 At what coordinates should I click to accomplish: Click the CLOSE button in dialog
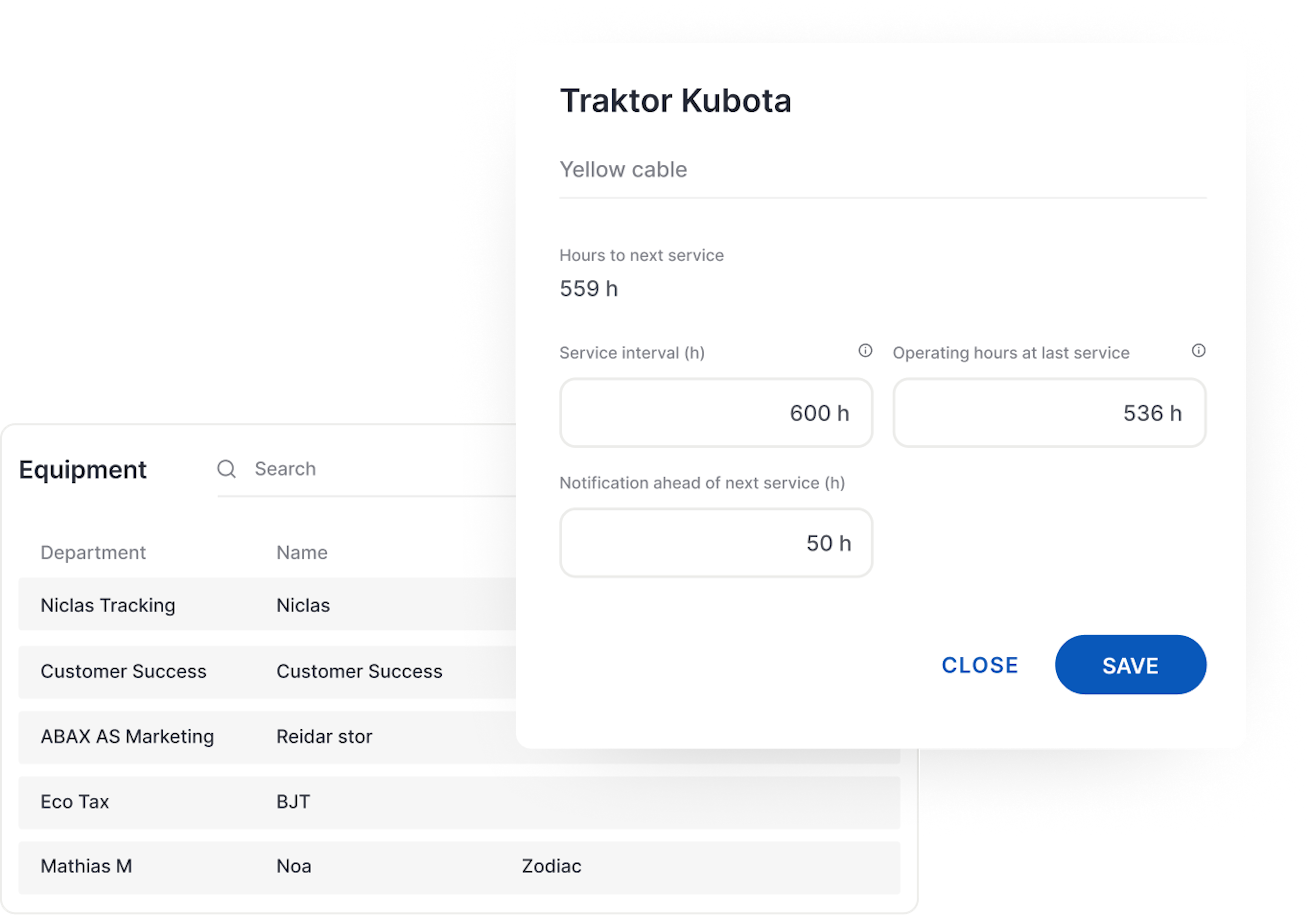tap(980, 665)
